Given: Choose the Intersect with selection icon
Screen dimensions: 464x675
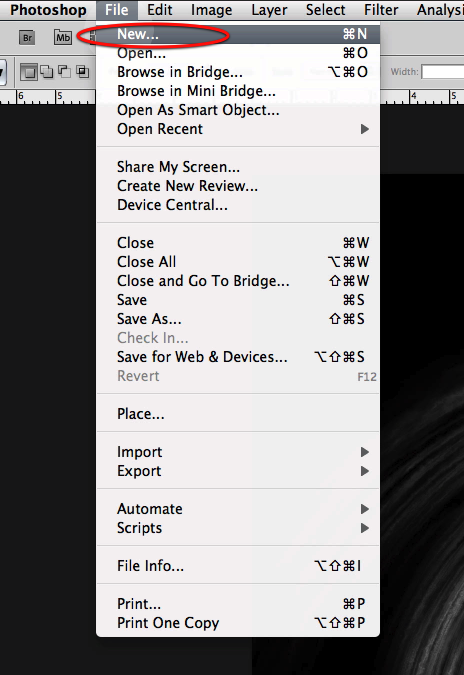Looking at the screenshot, I should click(x=82, y=71).
